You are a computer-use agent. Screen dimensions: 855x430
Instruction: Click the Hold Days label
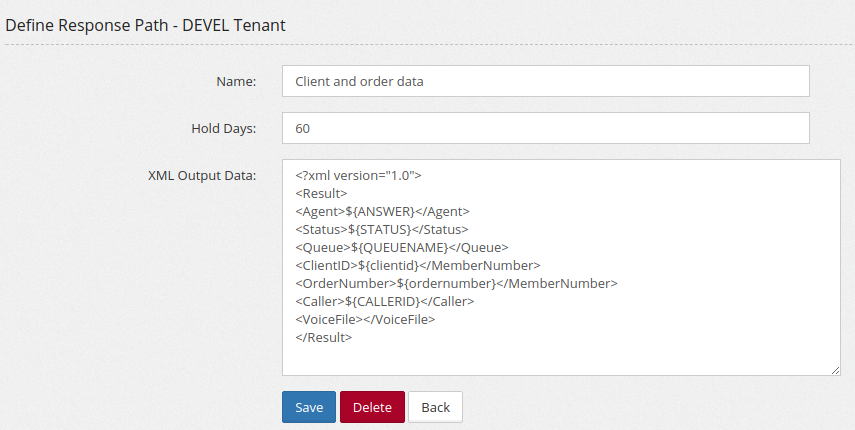click(x=224, y=129)
